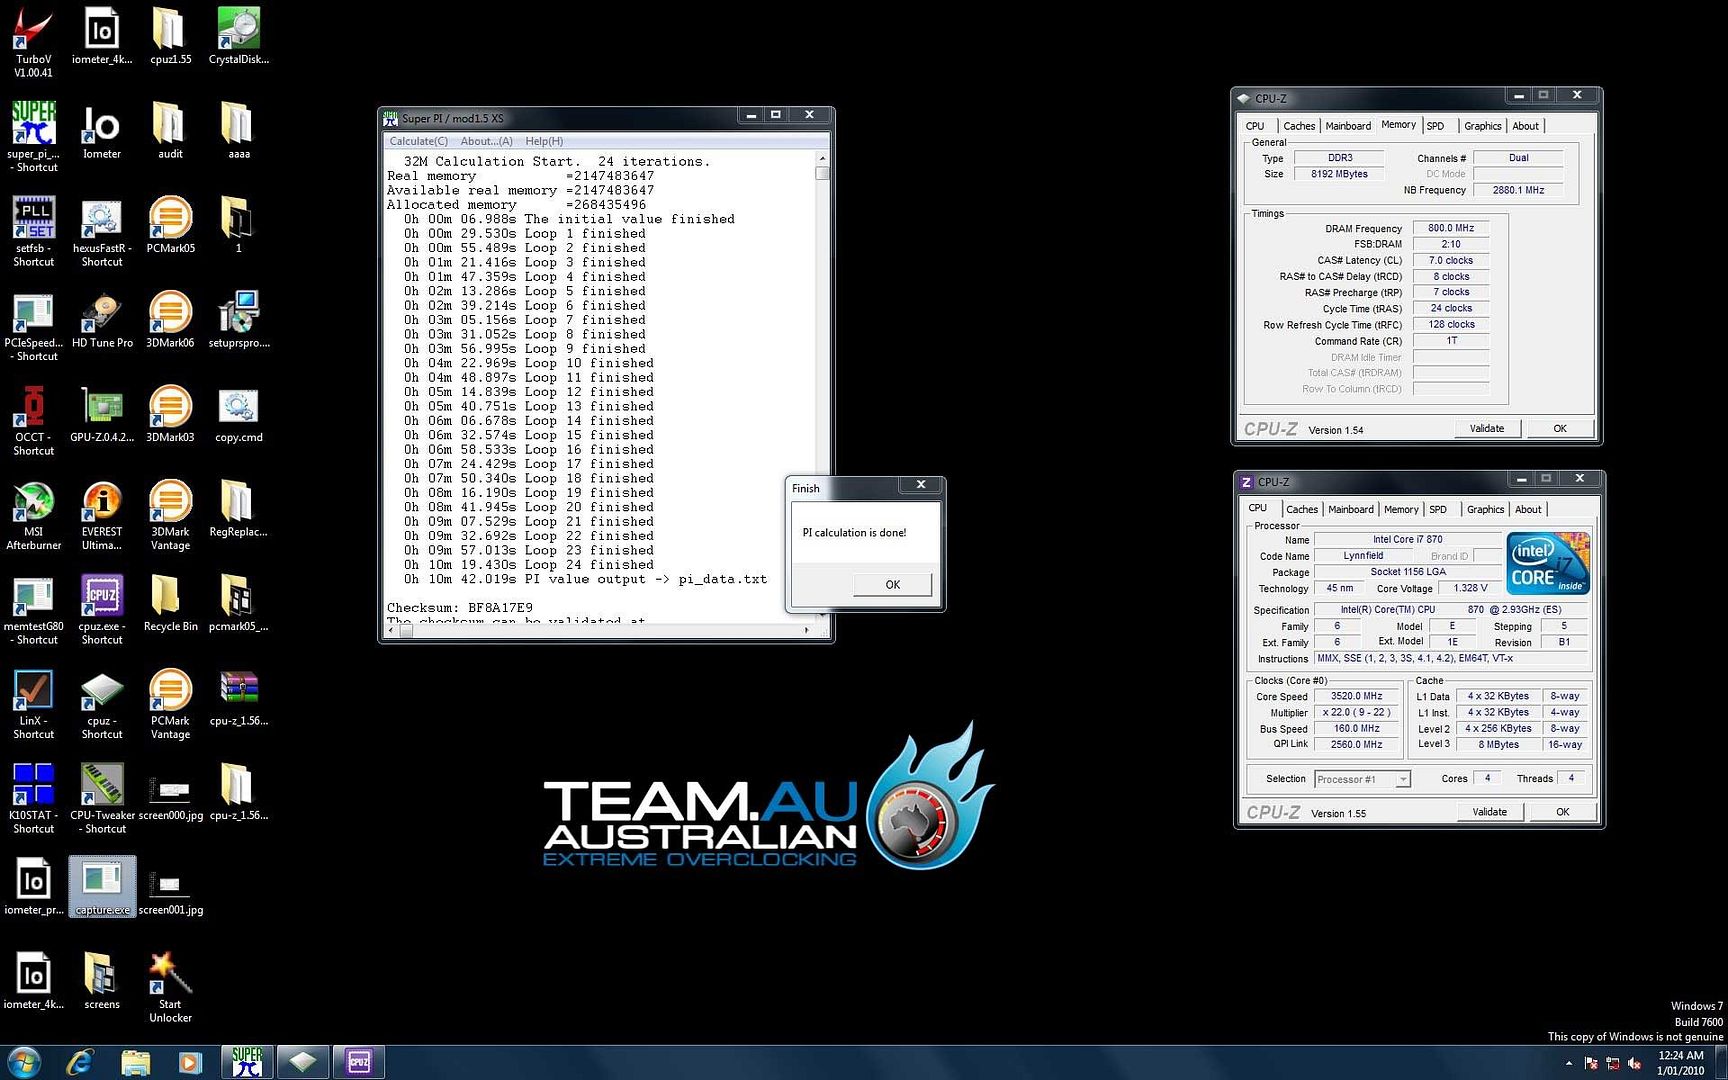Open hexusFastR Shortcut desktop icon
Image resolution: width=1728 pixels, height=1080 pixels.
click(101, 231)
